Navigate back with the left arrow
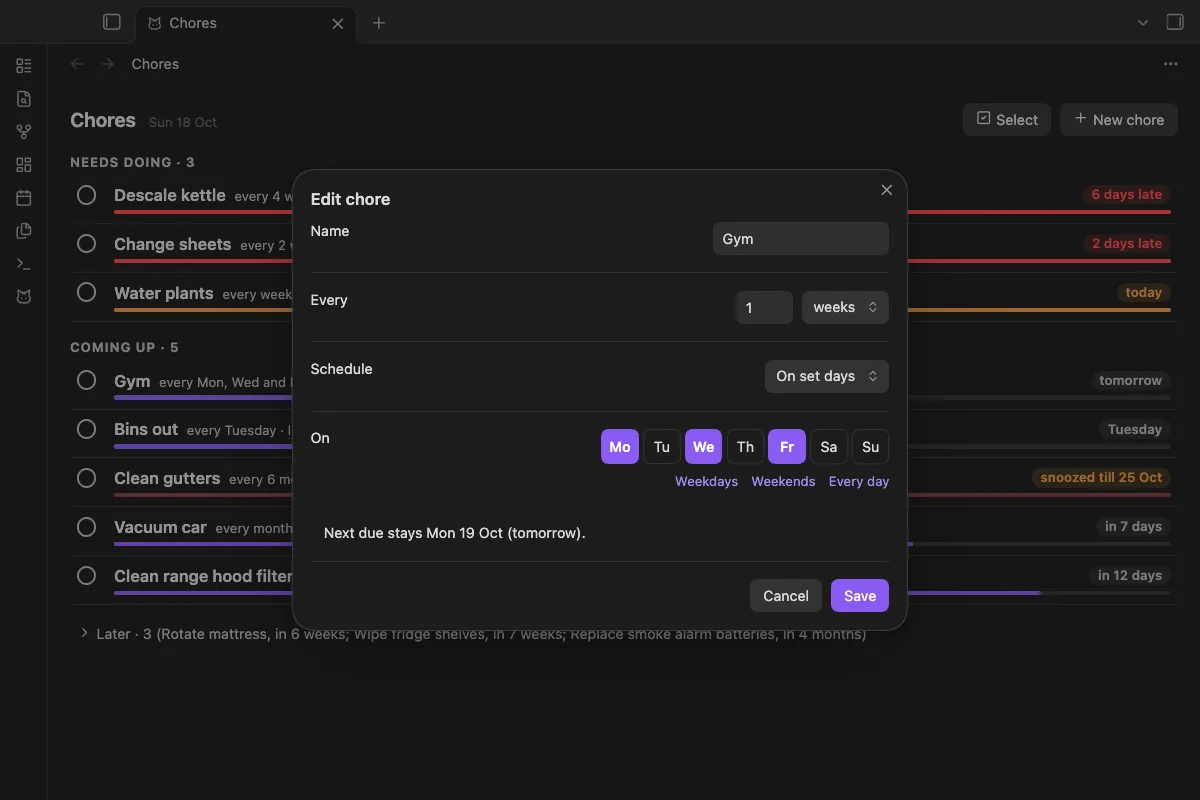The image size is (1200, 800). (x=77, y=64)
